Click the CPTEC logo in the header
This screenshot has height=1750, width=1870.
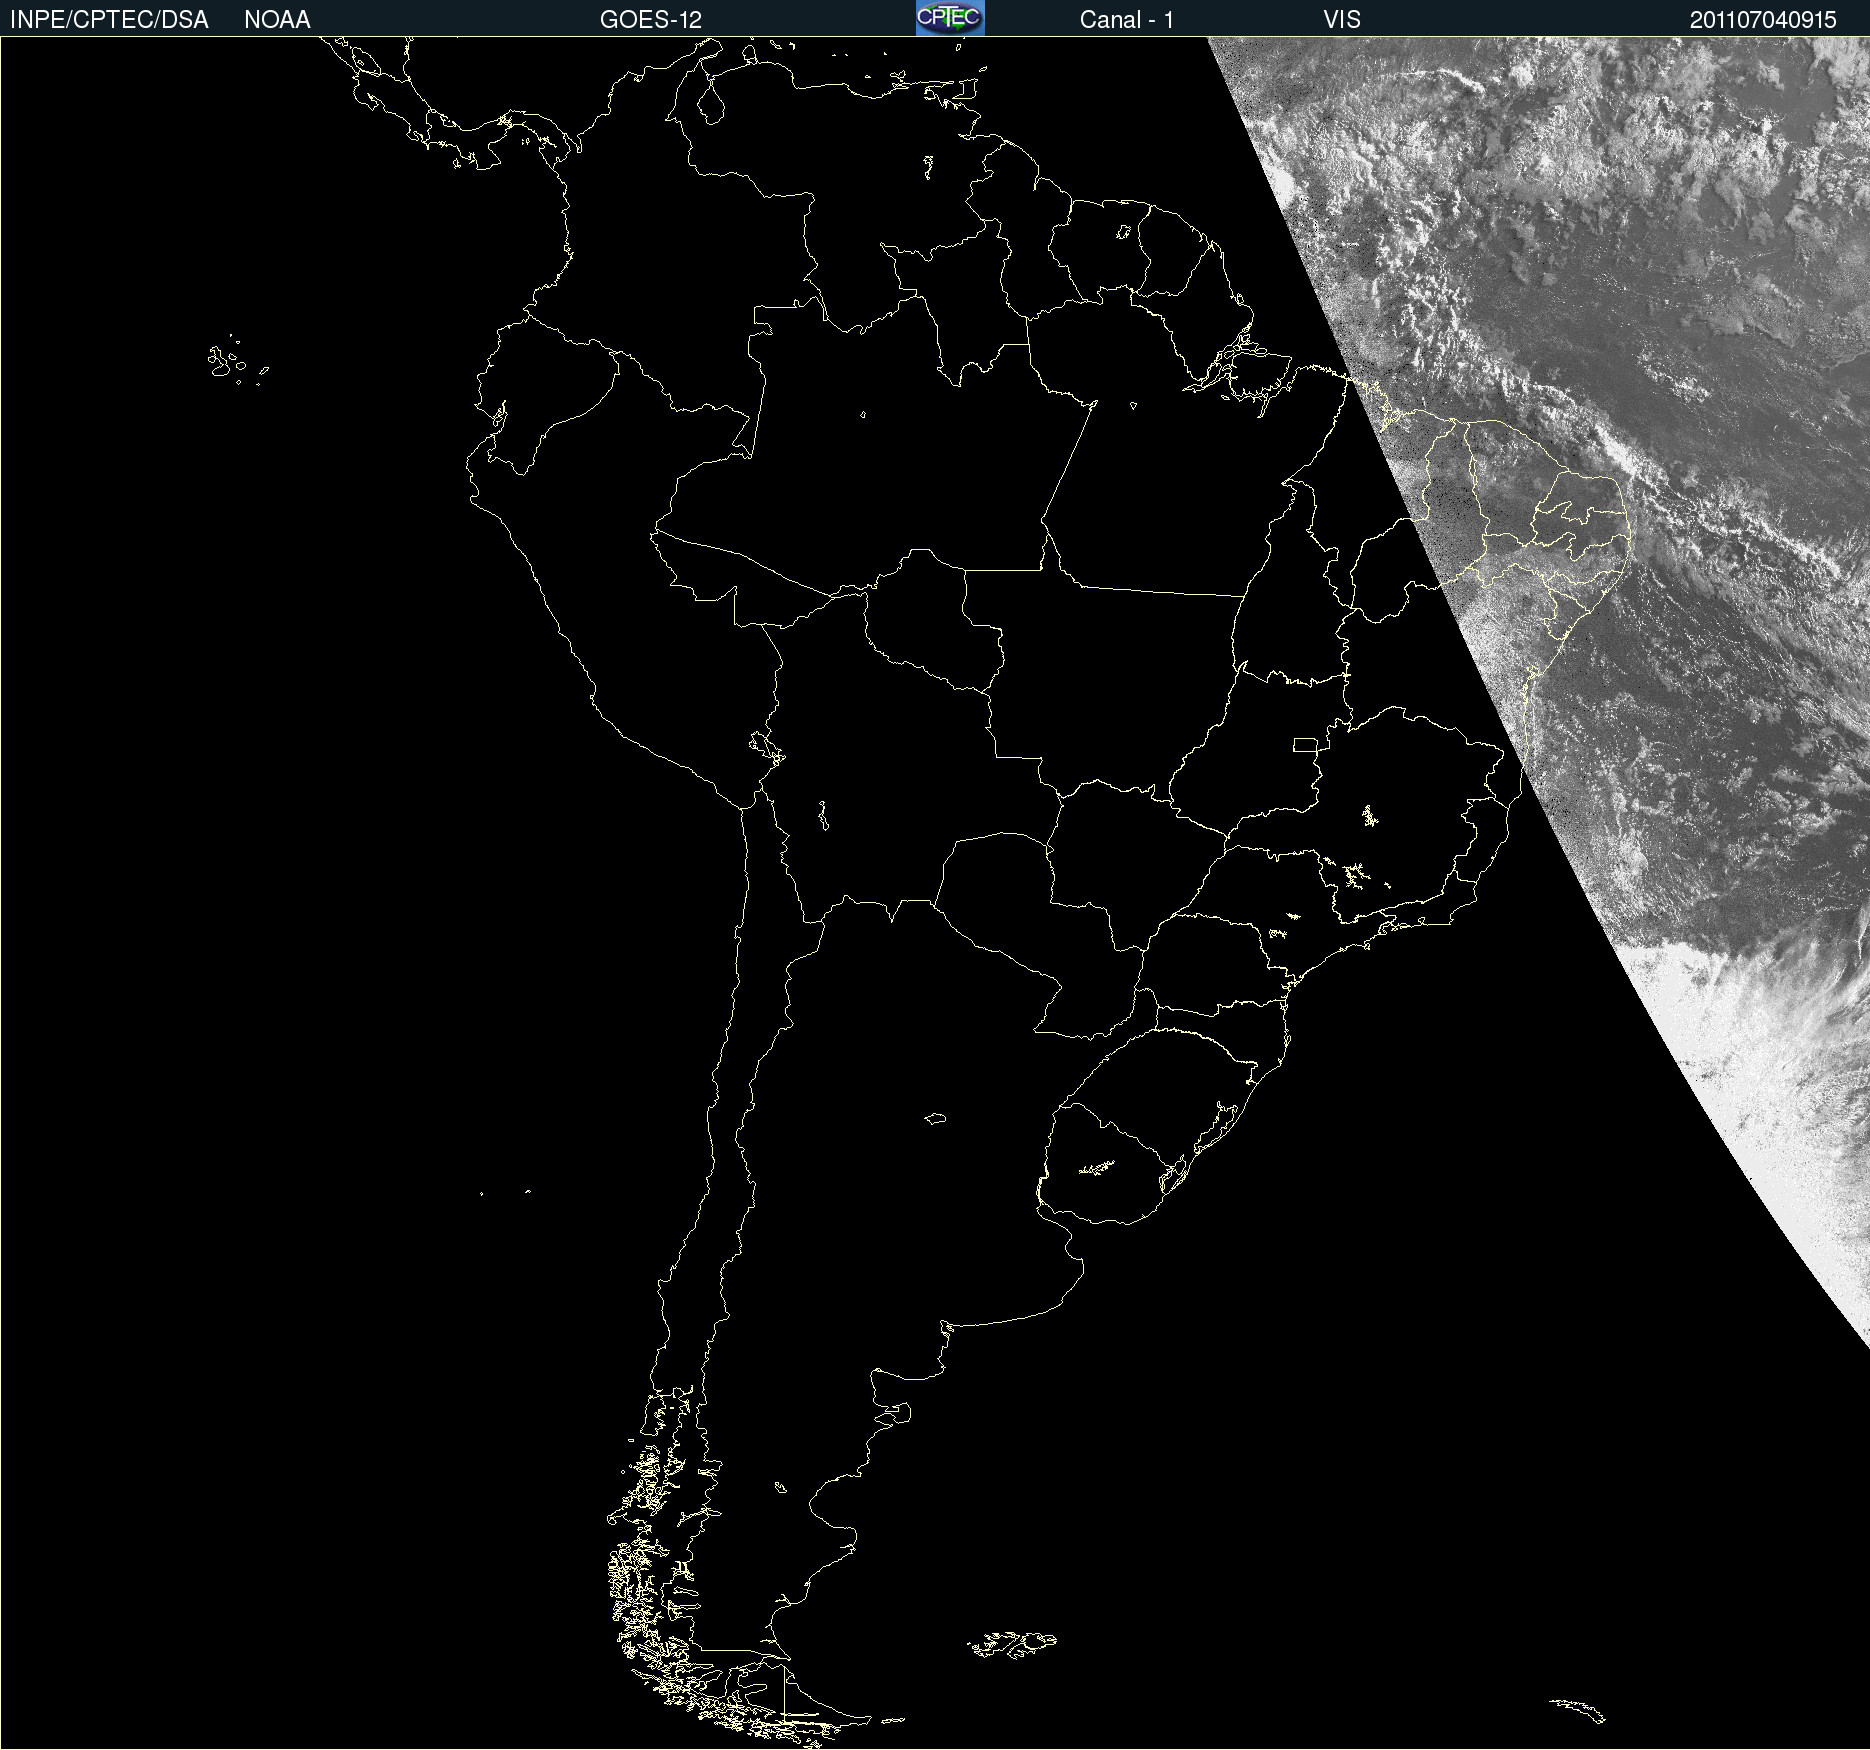[950, 18]
